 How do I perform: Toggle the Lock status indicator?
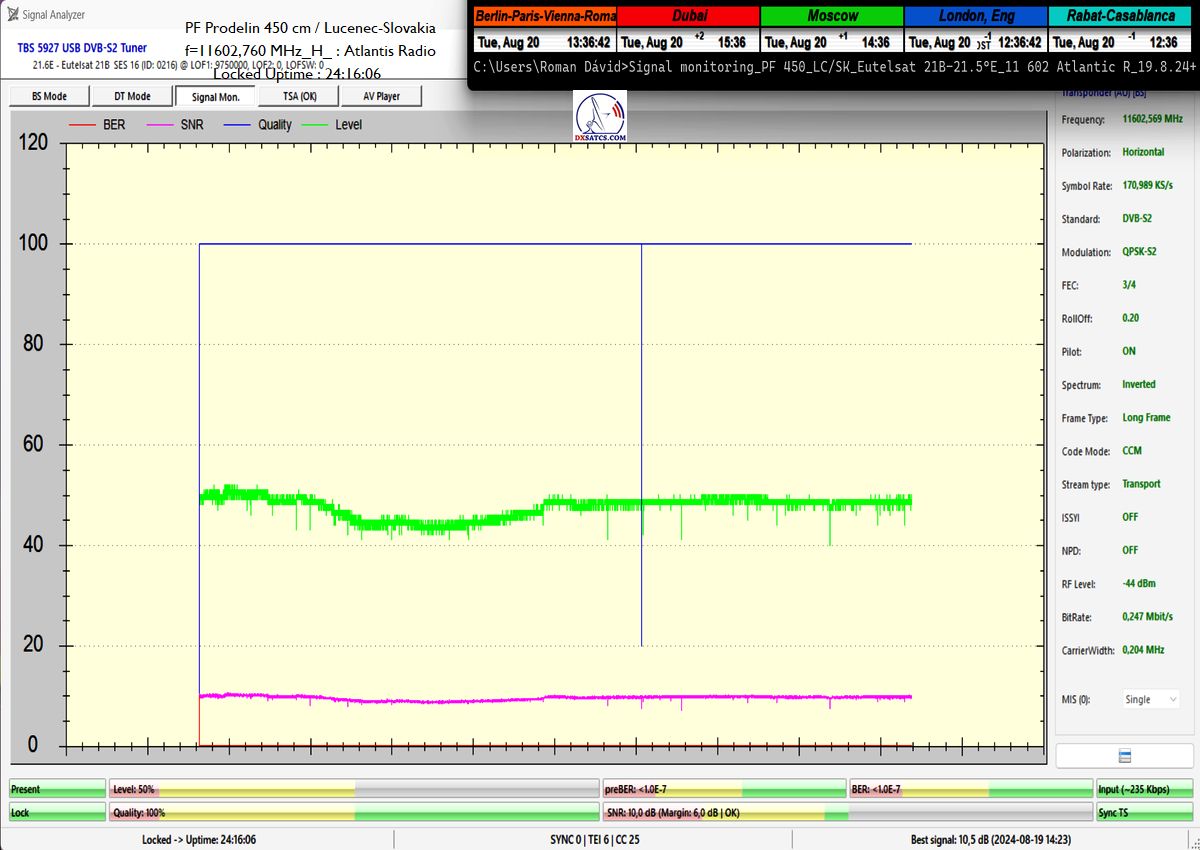pyautogui.click(x=57, y=813)
